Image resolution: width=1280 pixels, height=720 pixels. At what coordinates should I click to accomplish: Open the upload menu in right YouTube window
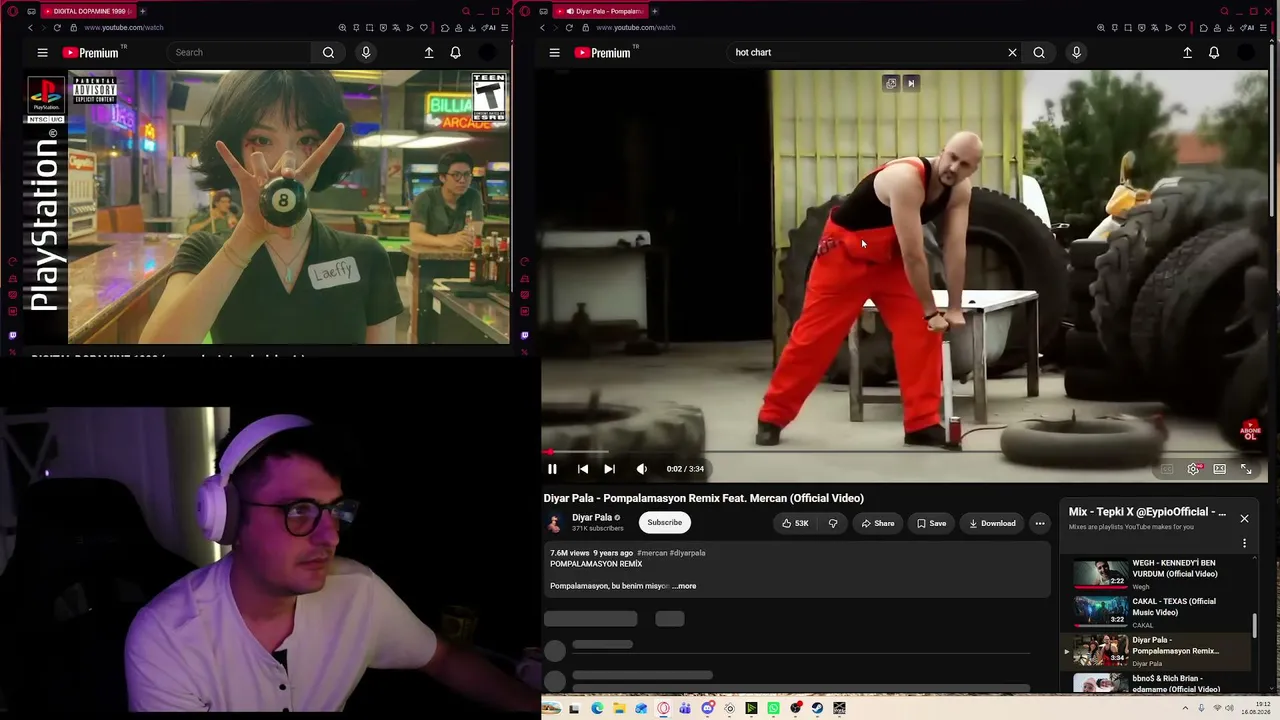(x=1187, y=53)
